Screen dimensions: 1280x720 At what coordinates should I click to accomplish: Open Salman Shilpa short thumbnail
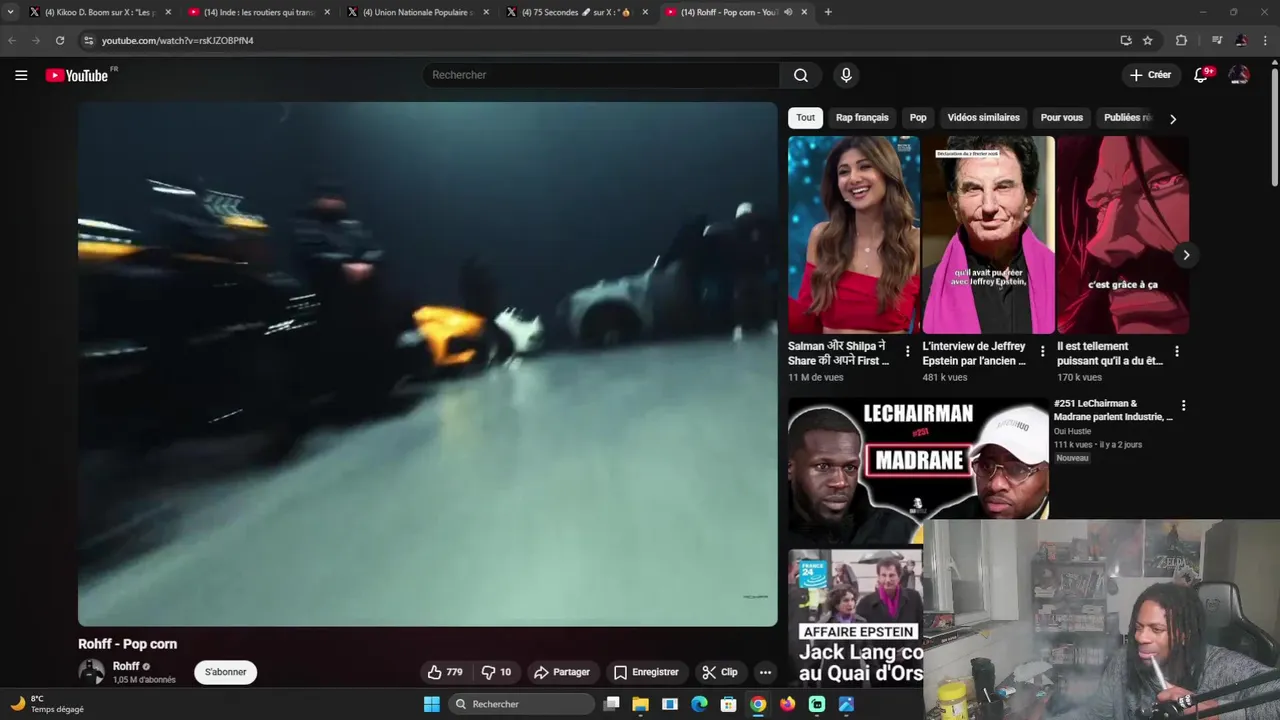coord(854,235)
